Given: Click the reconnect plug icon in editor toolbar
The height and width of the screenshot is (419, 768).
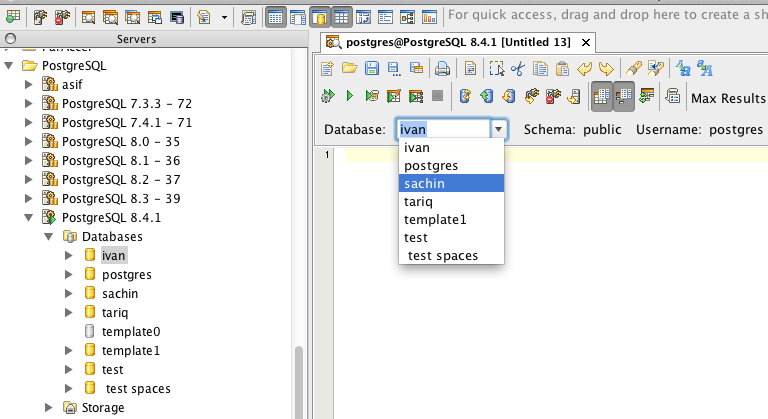Looking at the screenshot, I should click(x=531, y=96).
